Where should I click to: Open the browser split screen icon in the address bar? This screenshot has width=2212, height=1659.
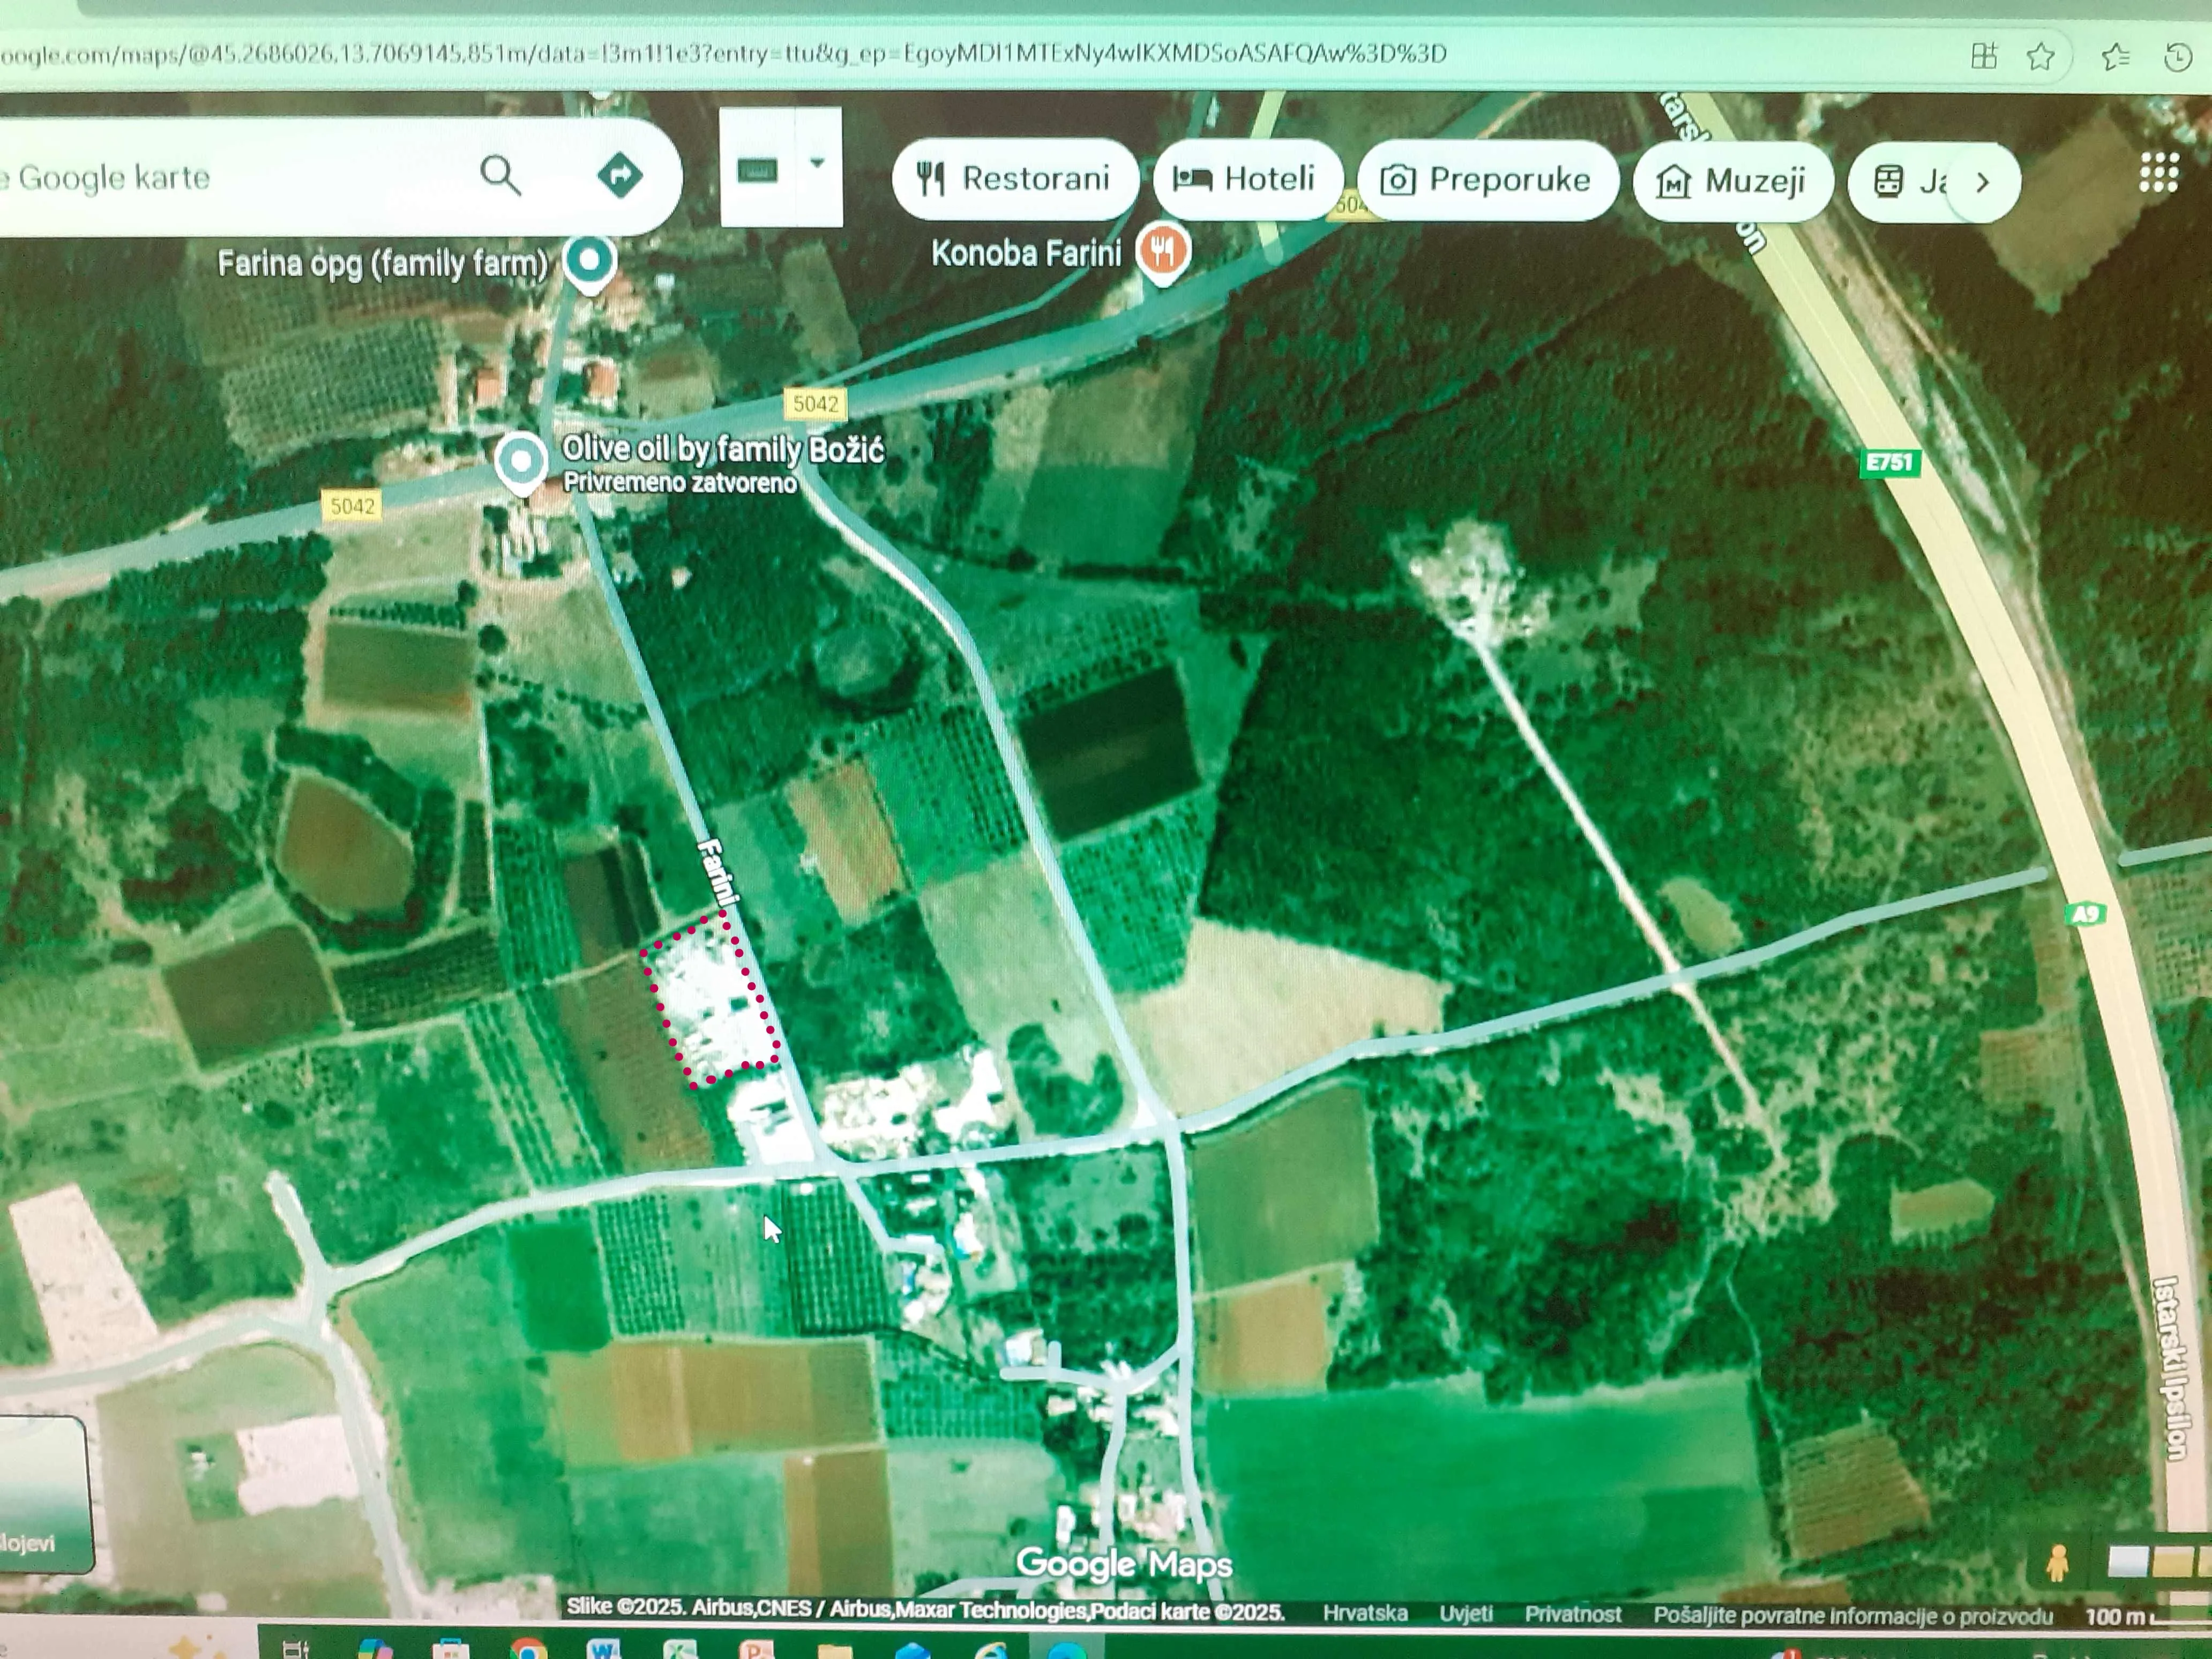1984,56
